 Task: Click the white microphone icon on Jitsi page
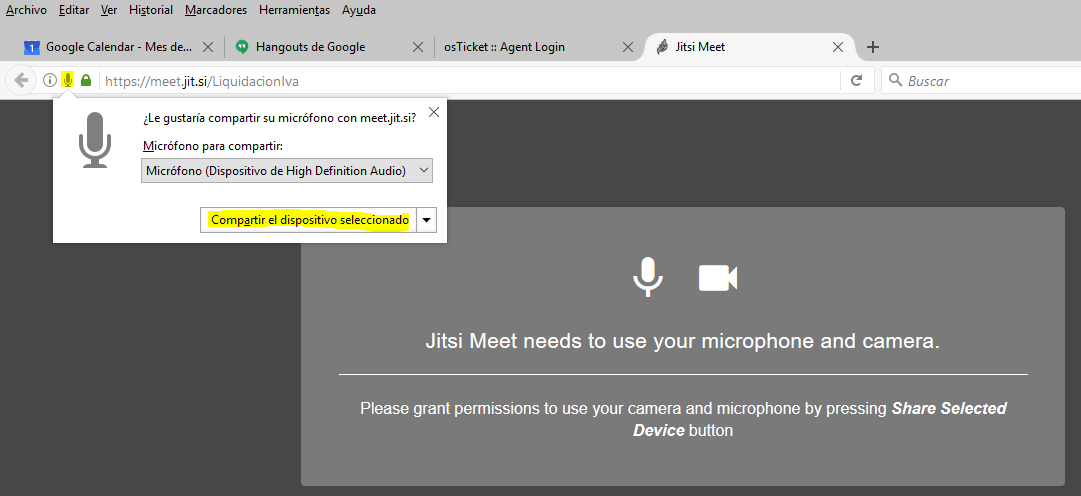click(x=648, y=277)
